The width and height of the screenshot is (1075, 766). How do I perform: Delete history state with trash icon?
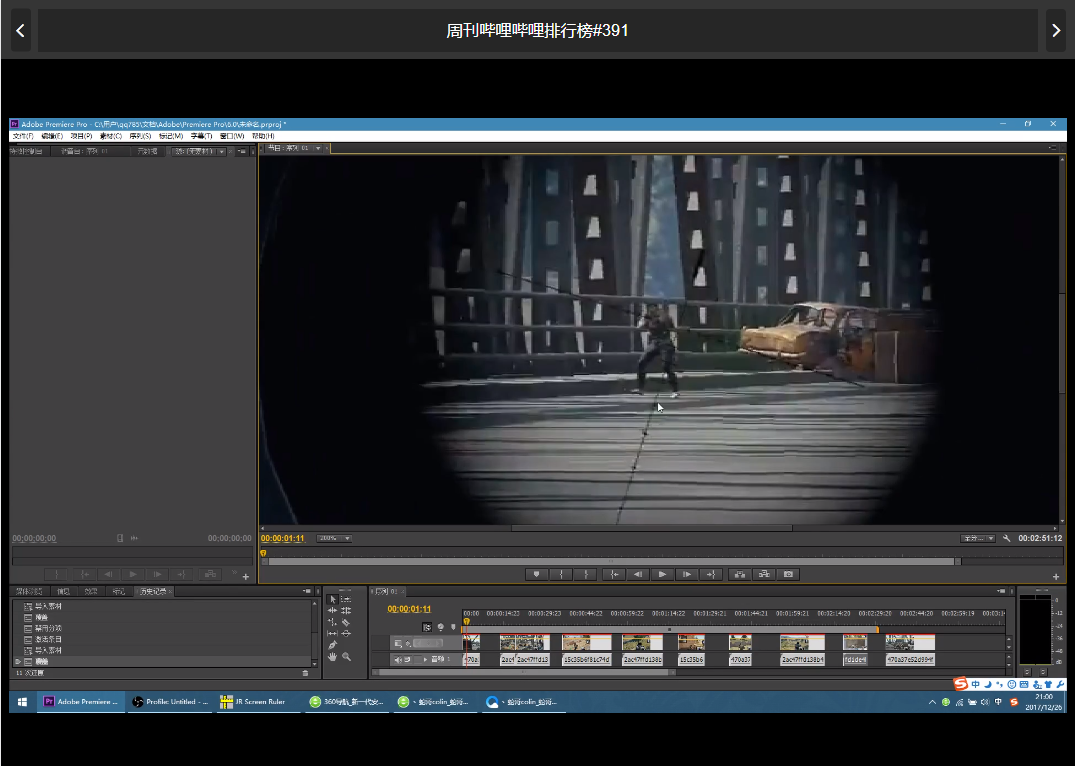(306, 673)
